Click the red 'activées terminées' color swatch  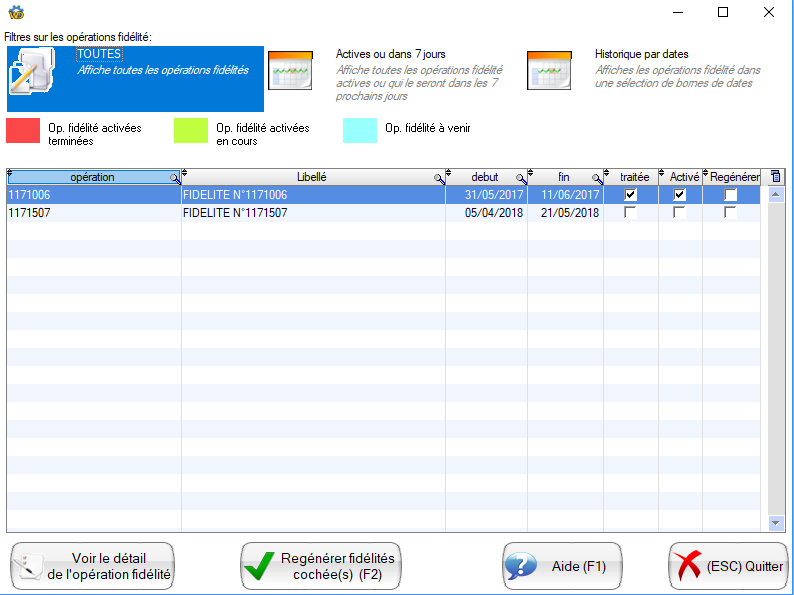[23, 131]
